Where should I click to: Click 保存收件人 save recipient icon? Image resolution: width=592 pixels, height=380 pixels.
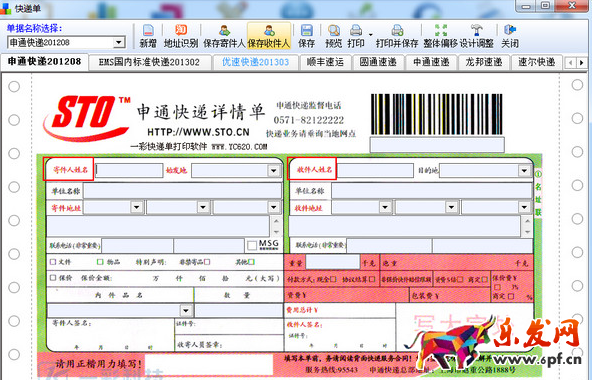coord(269,30)
